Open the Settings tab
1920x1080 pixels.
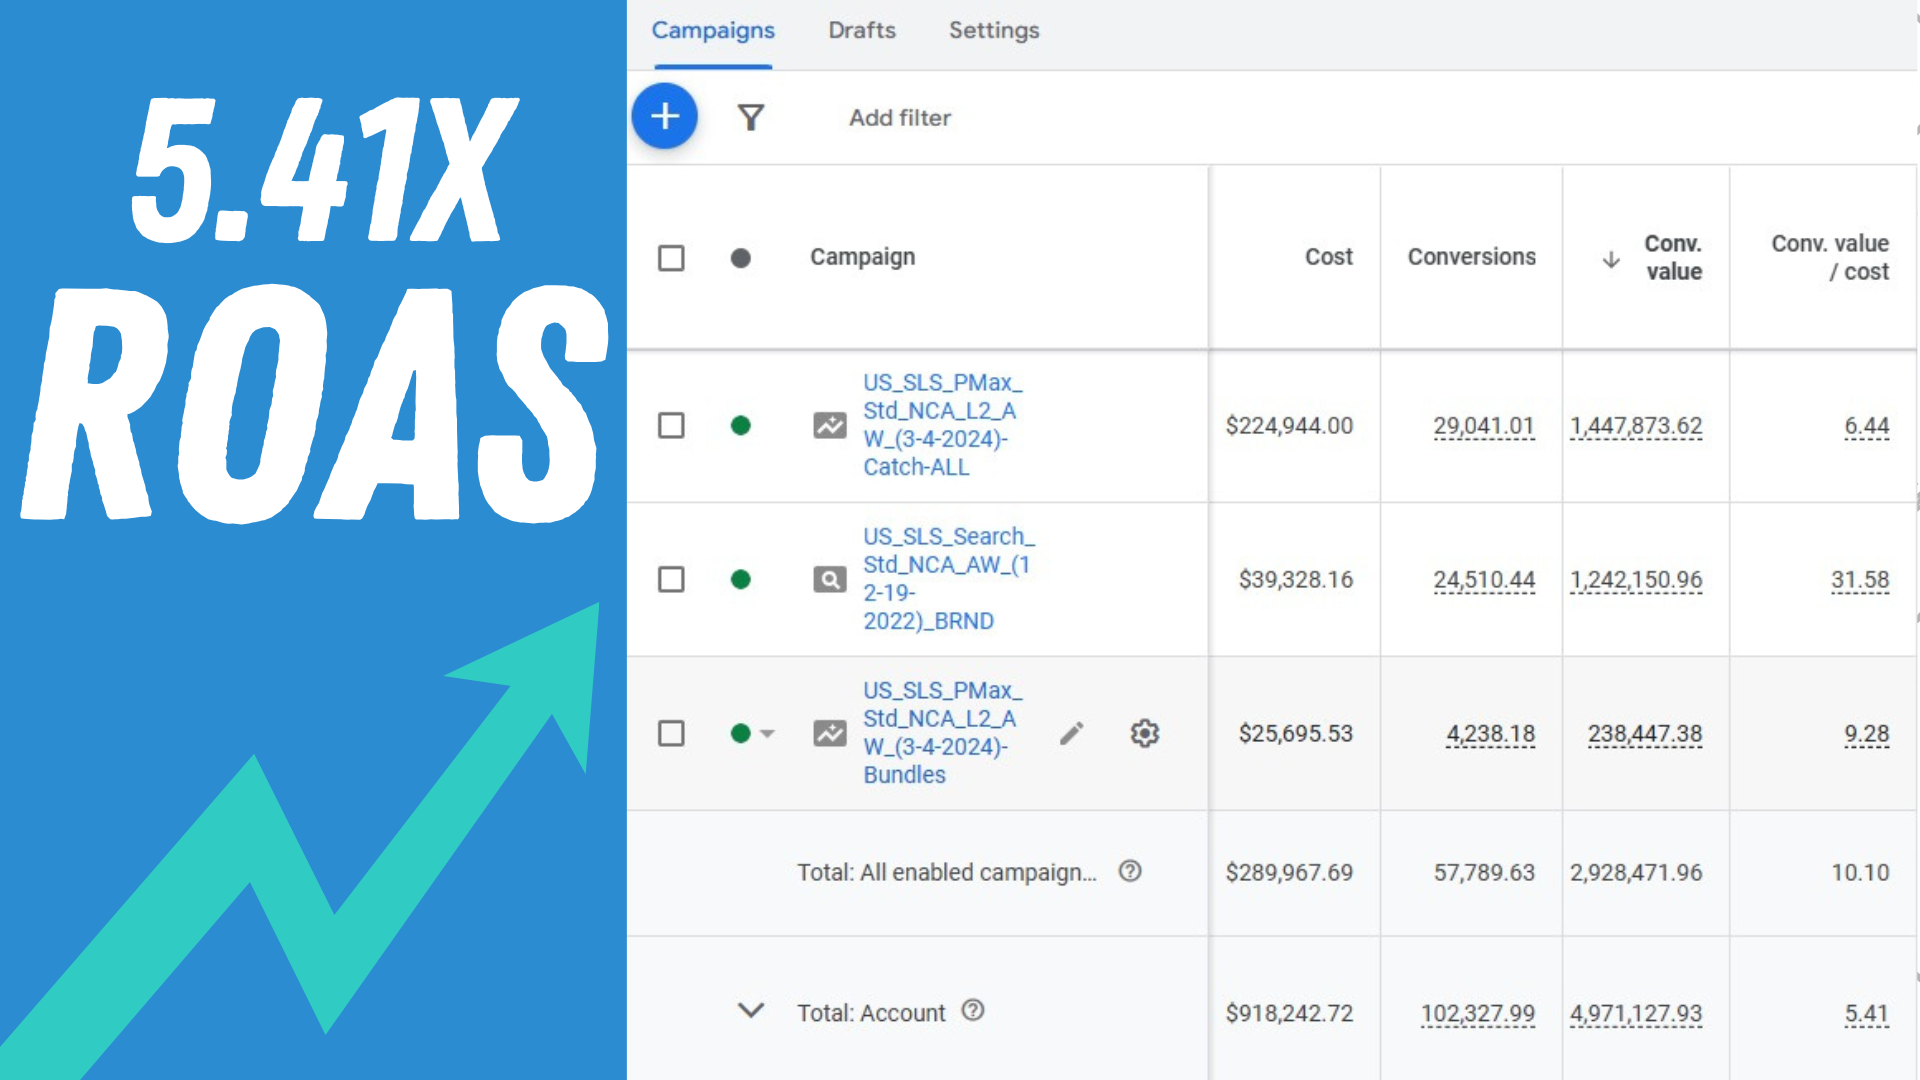(993, 31)
